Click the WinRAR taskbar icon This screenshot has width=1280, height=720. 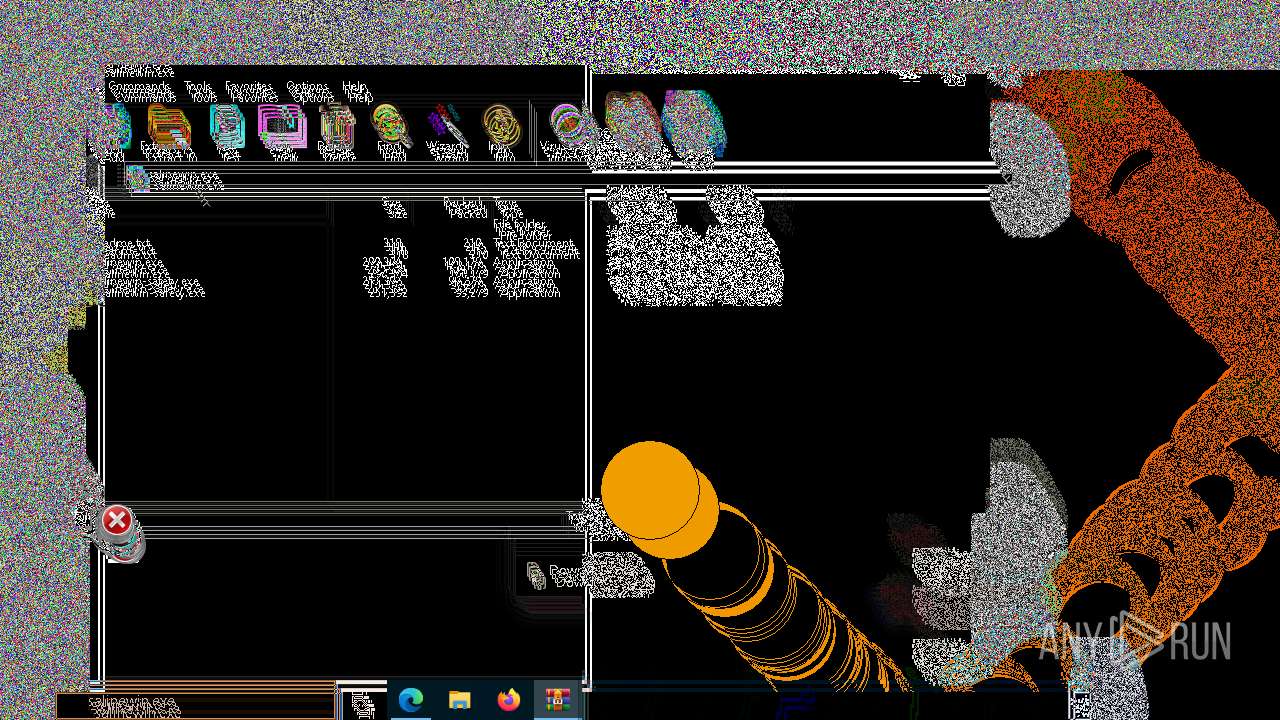pos(558,701)
